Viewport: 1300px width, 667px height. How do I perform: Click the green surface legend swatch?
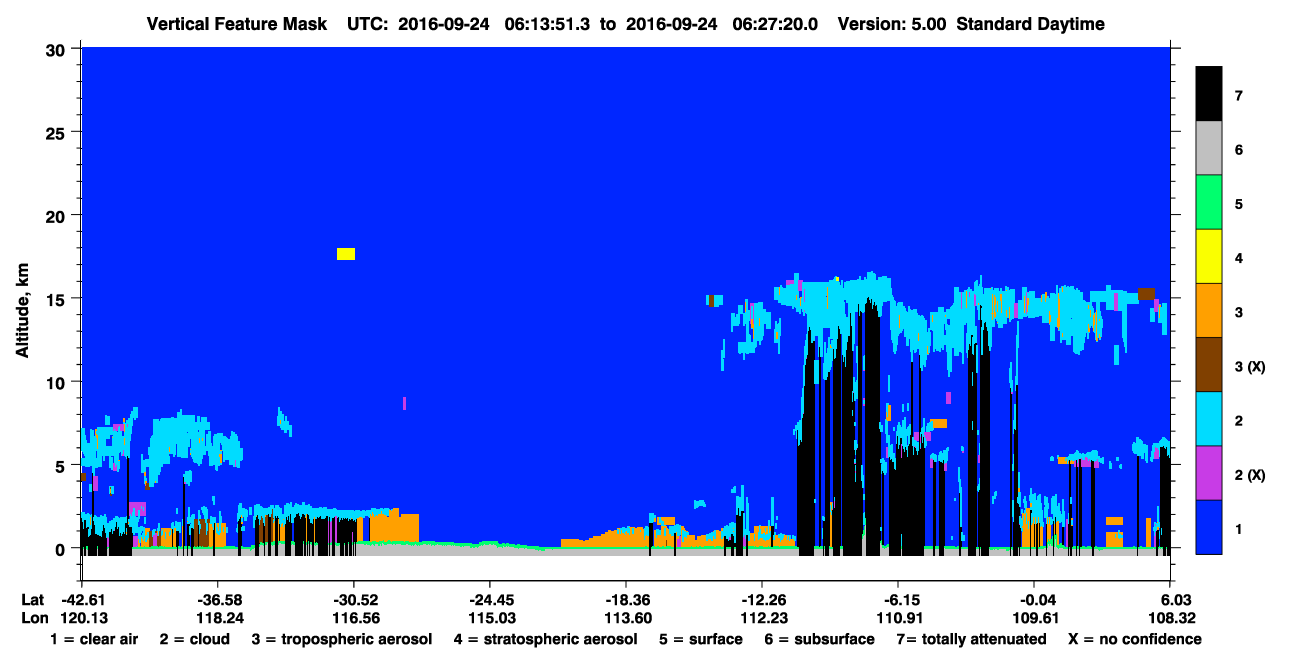[1209, 203]
